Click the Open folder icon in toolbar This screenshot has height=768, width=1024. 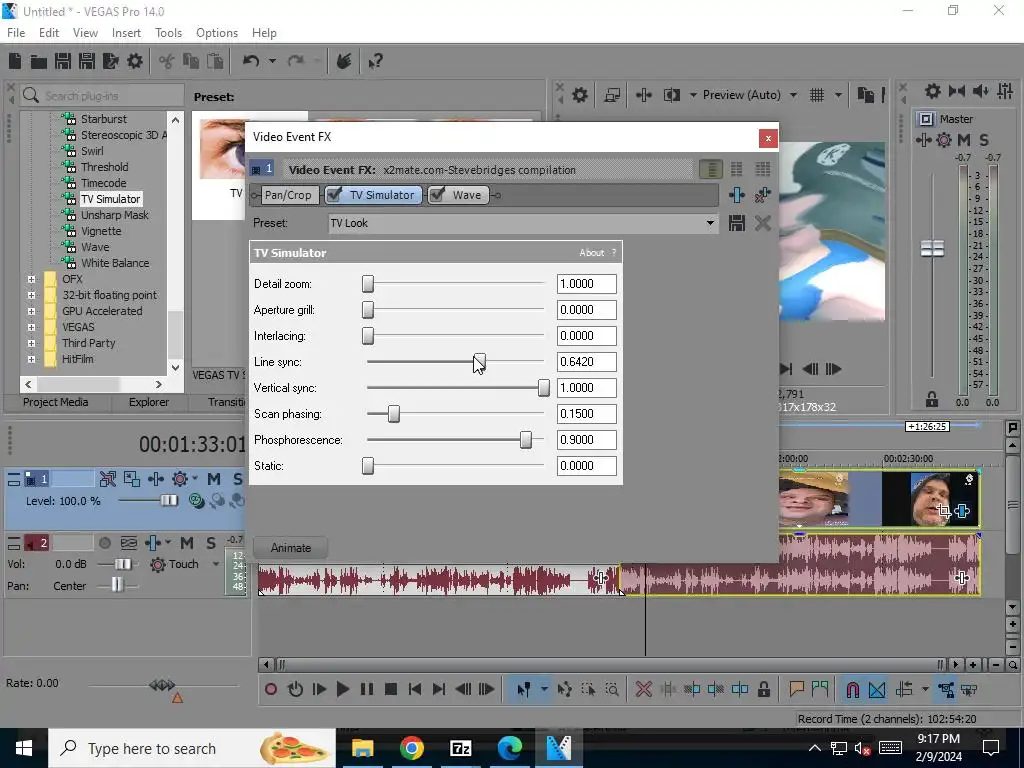coord(39,61)
